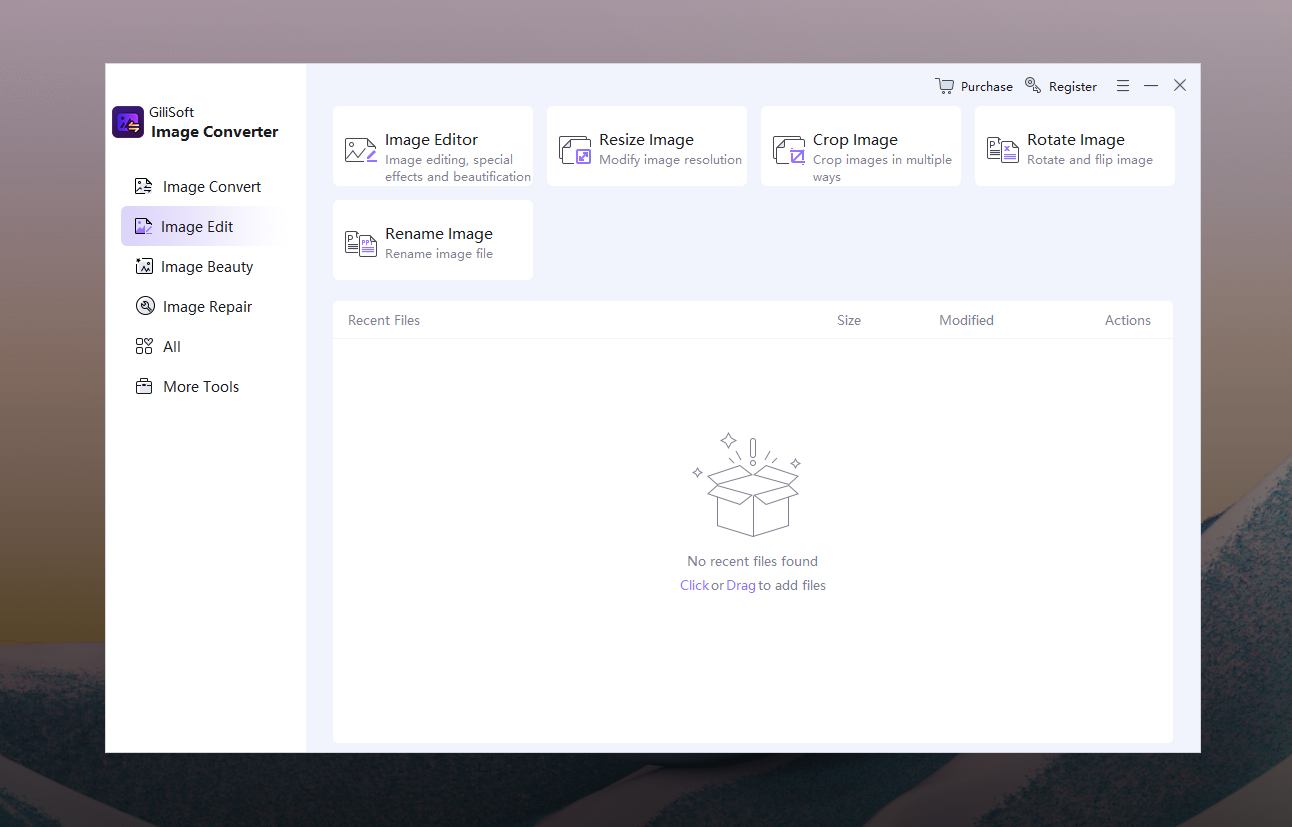The width and height of the screenshot is (1292, 827).
Task: Sort by the Modified column header
Action: 966,320
